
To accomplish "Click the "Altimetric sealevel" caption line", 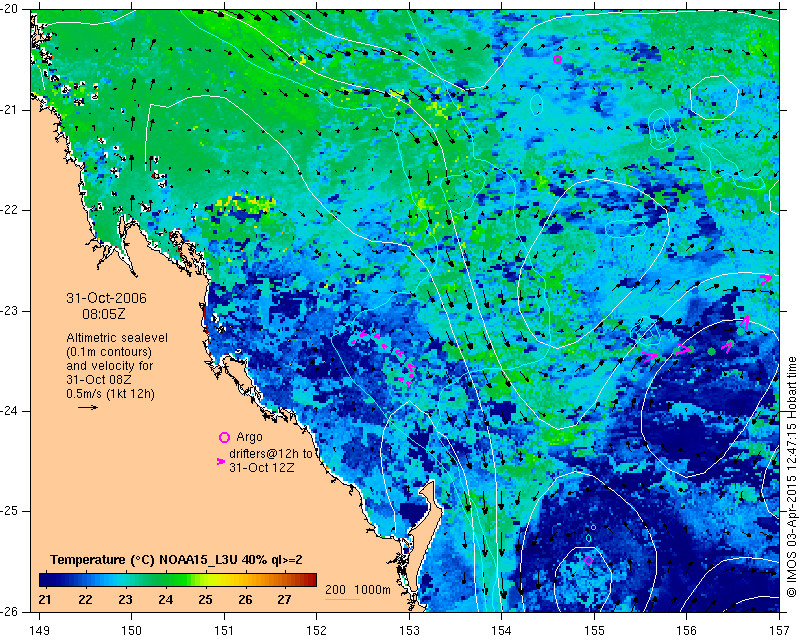I will click(117, 338).
